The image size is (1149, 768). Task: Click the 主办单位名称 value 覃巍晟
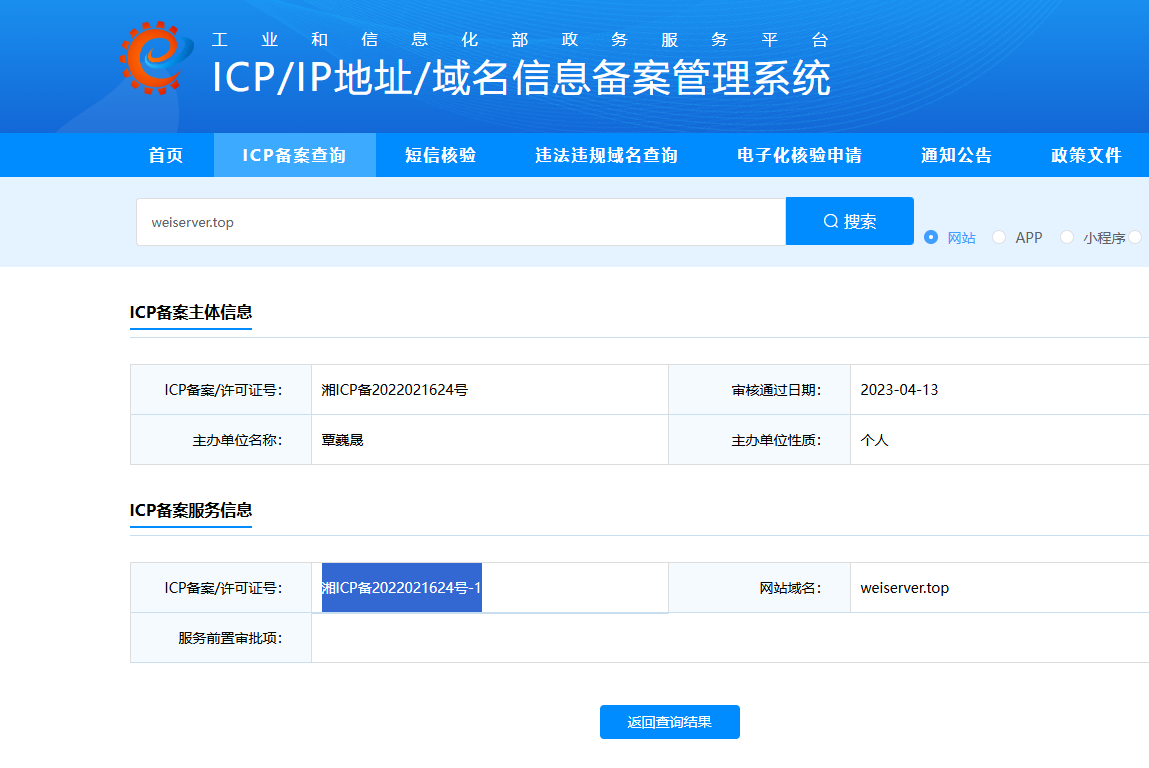pyautogui.click(x=341, y=439)
